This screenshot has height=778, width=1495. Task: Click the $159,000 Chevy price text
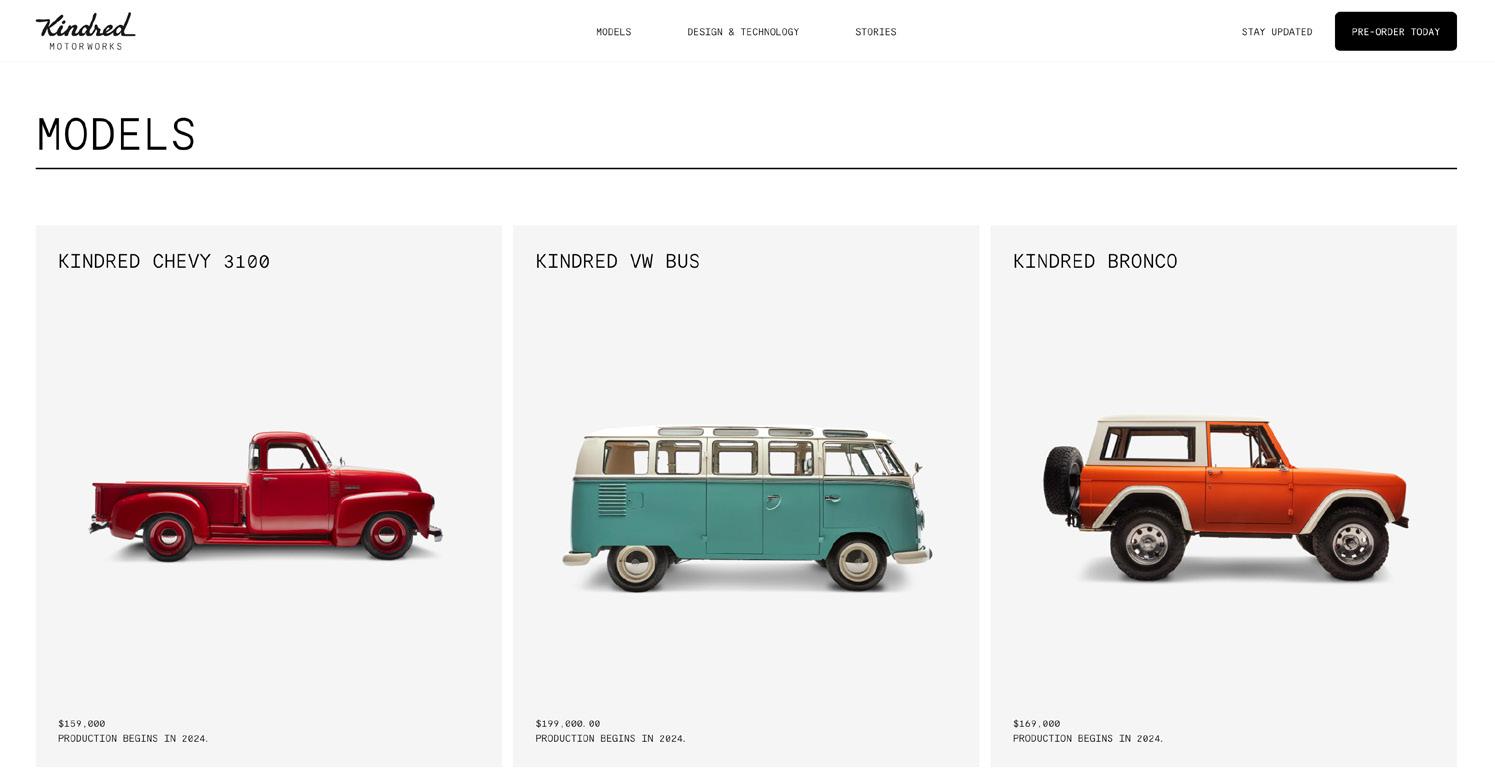(x=81, y=724)
